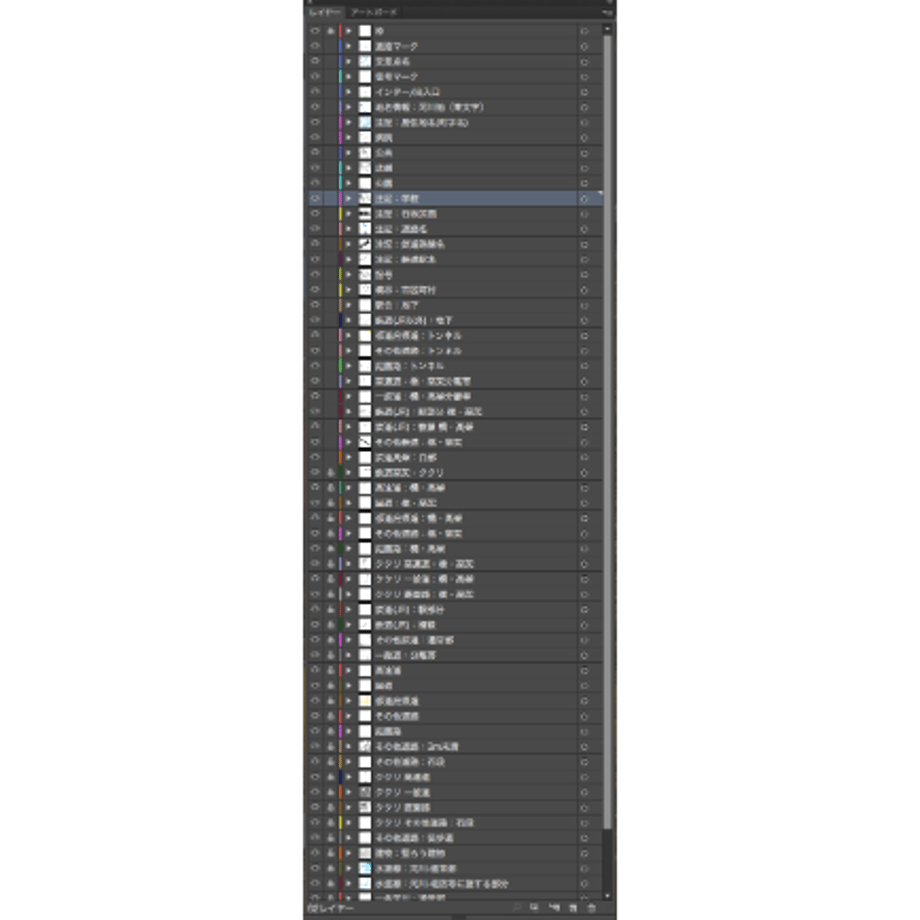Open the Layers panel flyout menu
The height and width of the screenshot is (920, 920).
[607, 12]
